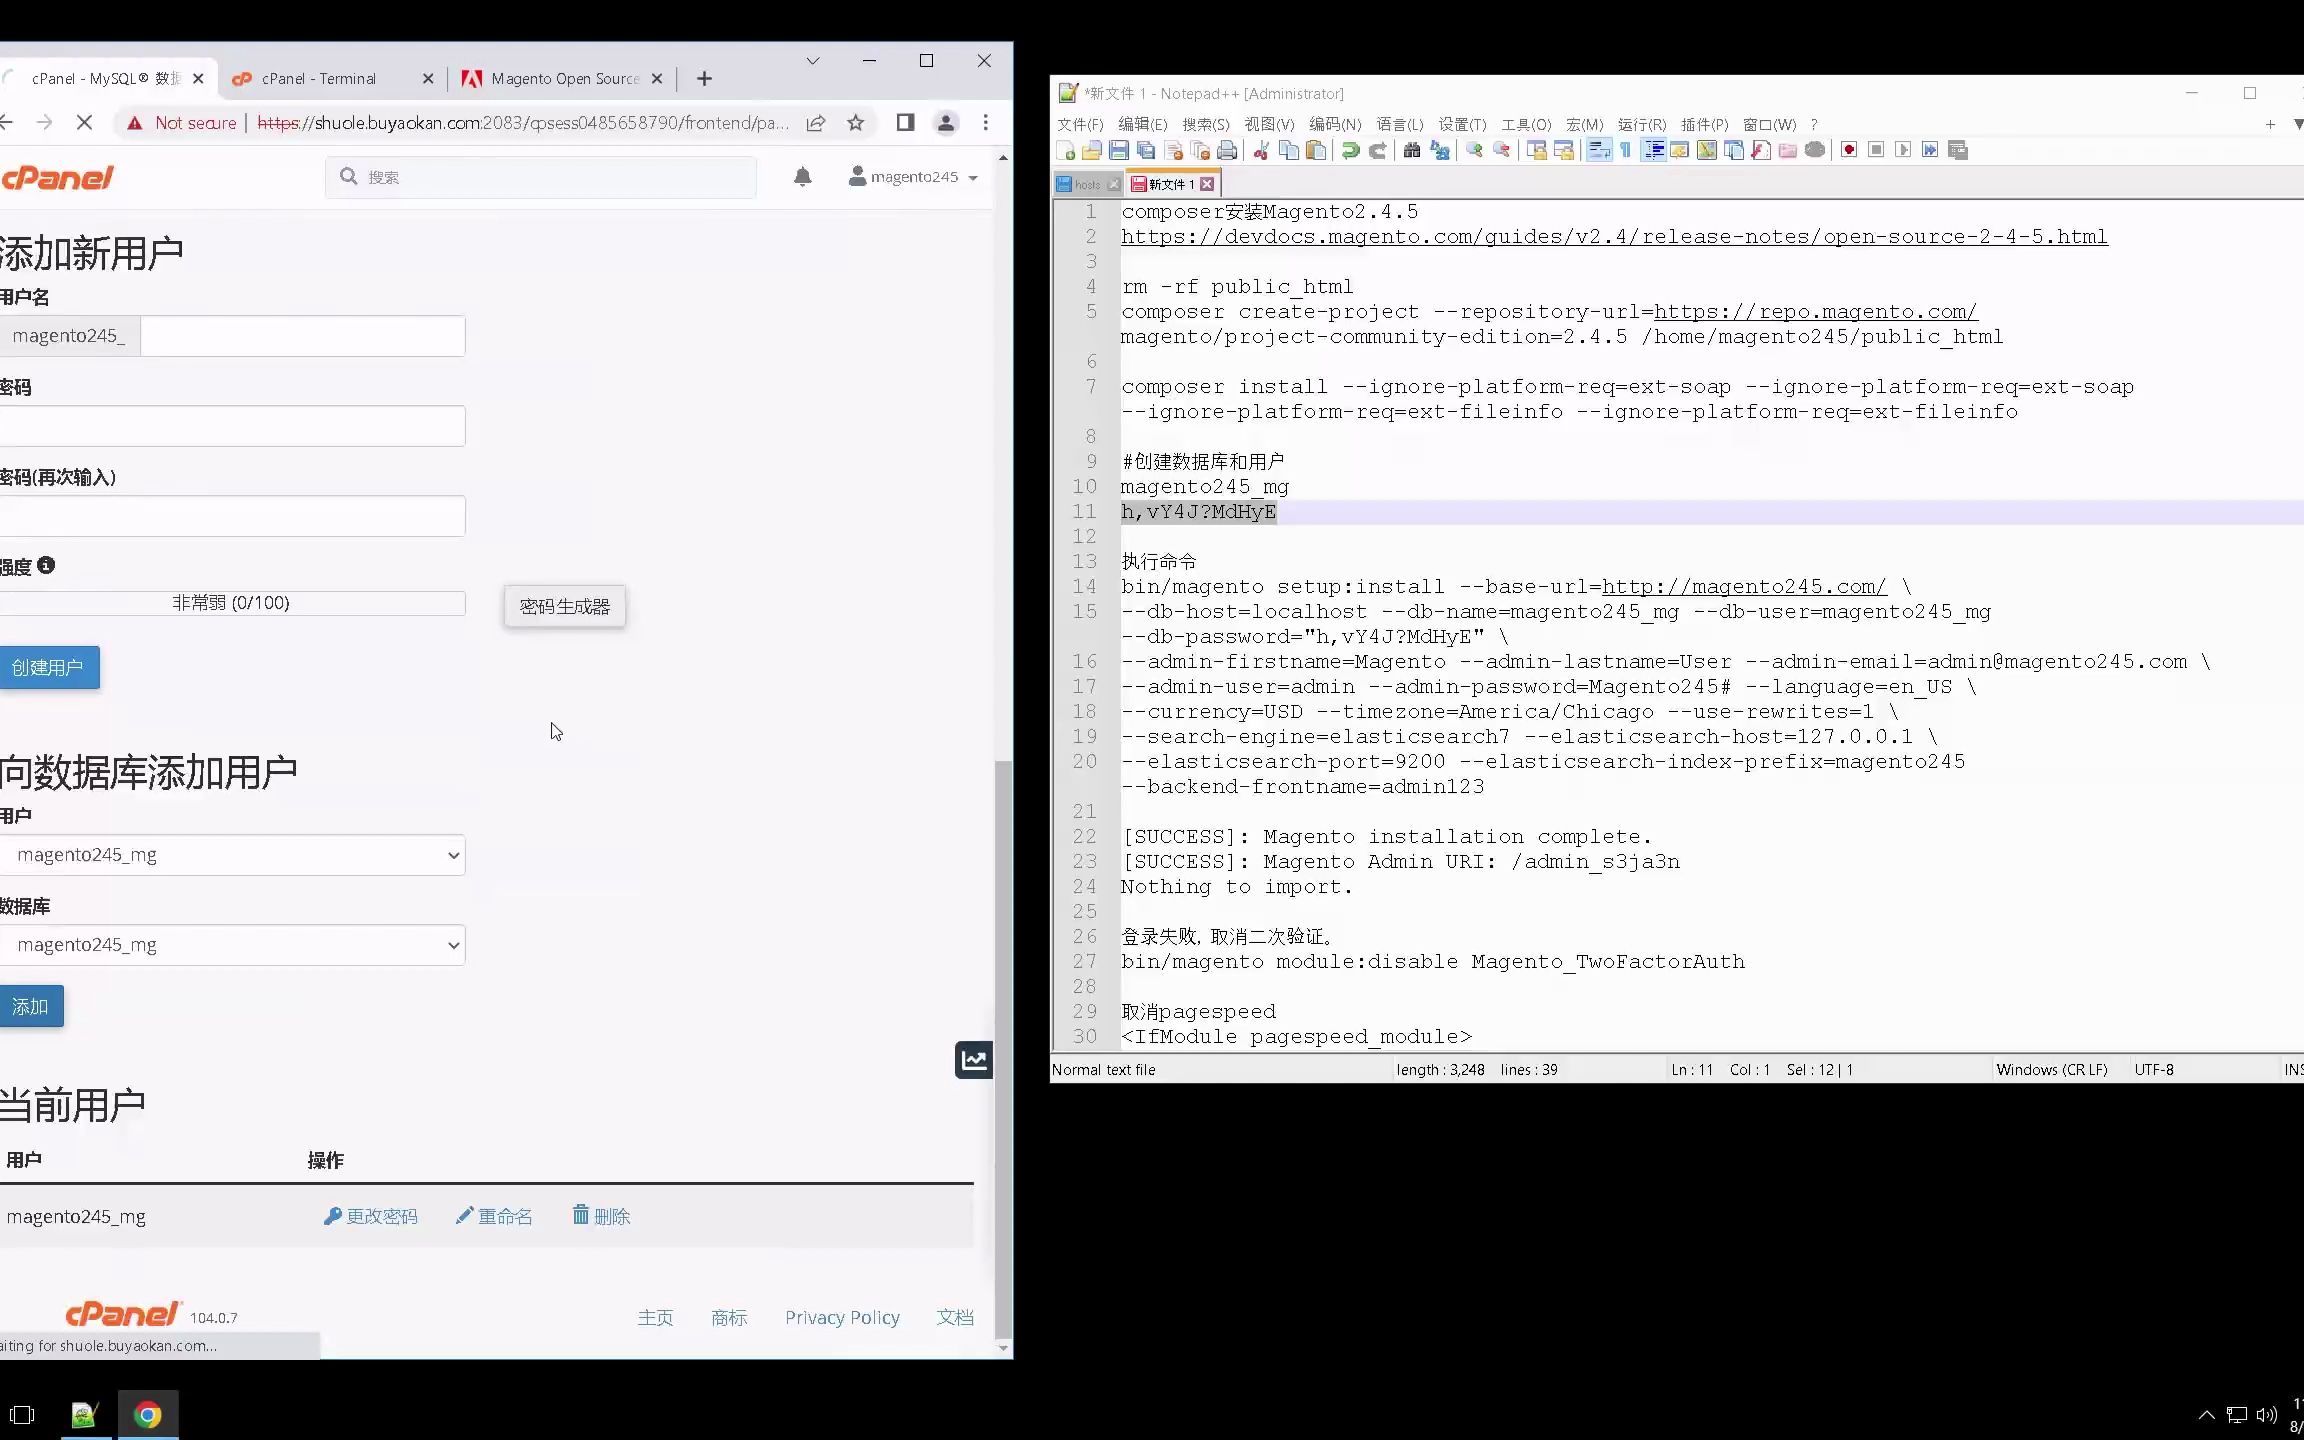The image size is (2304, 1440).
Task: Click the 用户名 input field after magento245_
Action: pyautogui.click(x=303, y=336)
